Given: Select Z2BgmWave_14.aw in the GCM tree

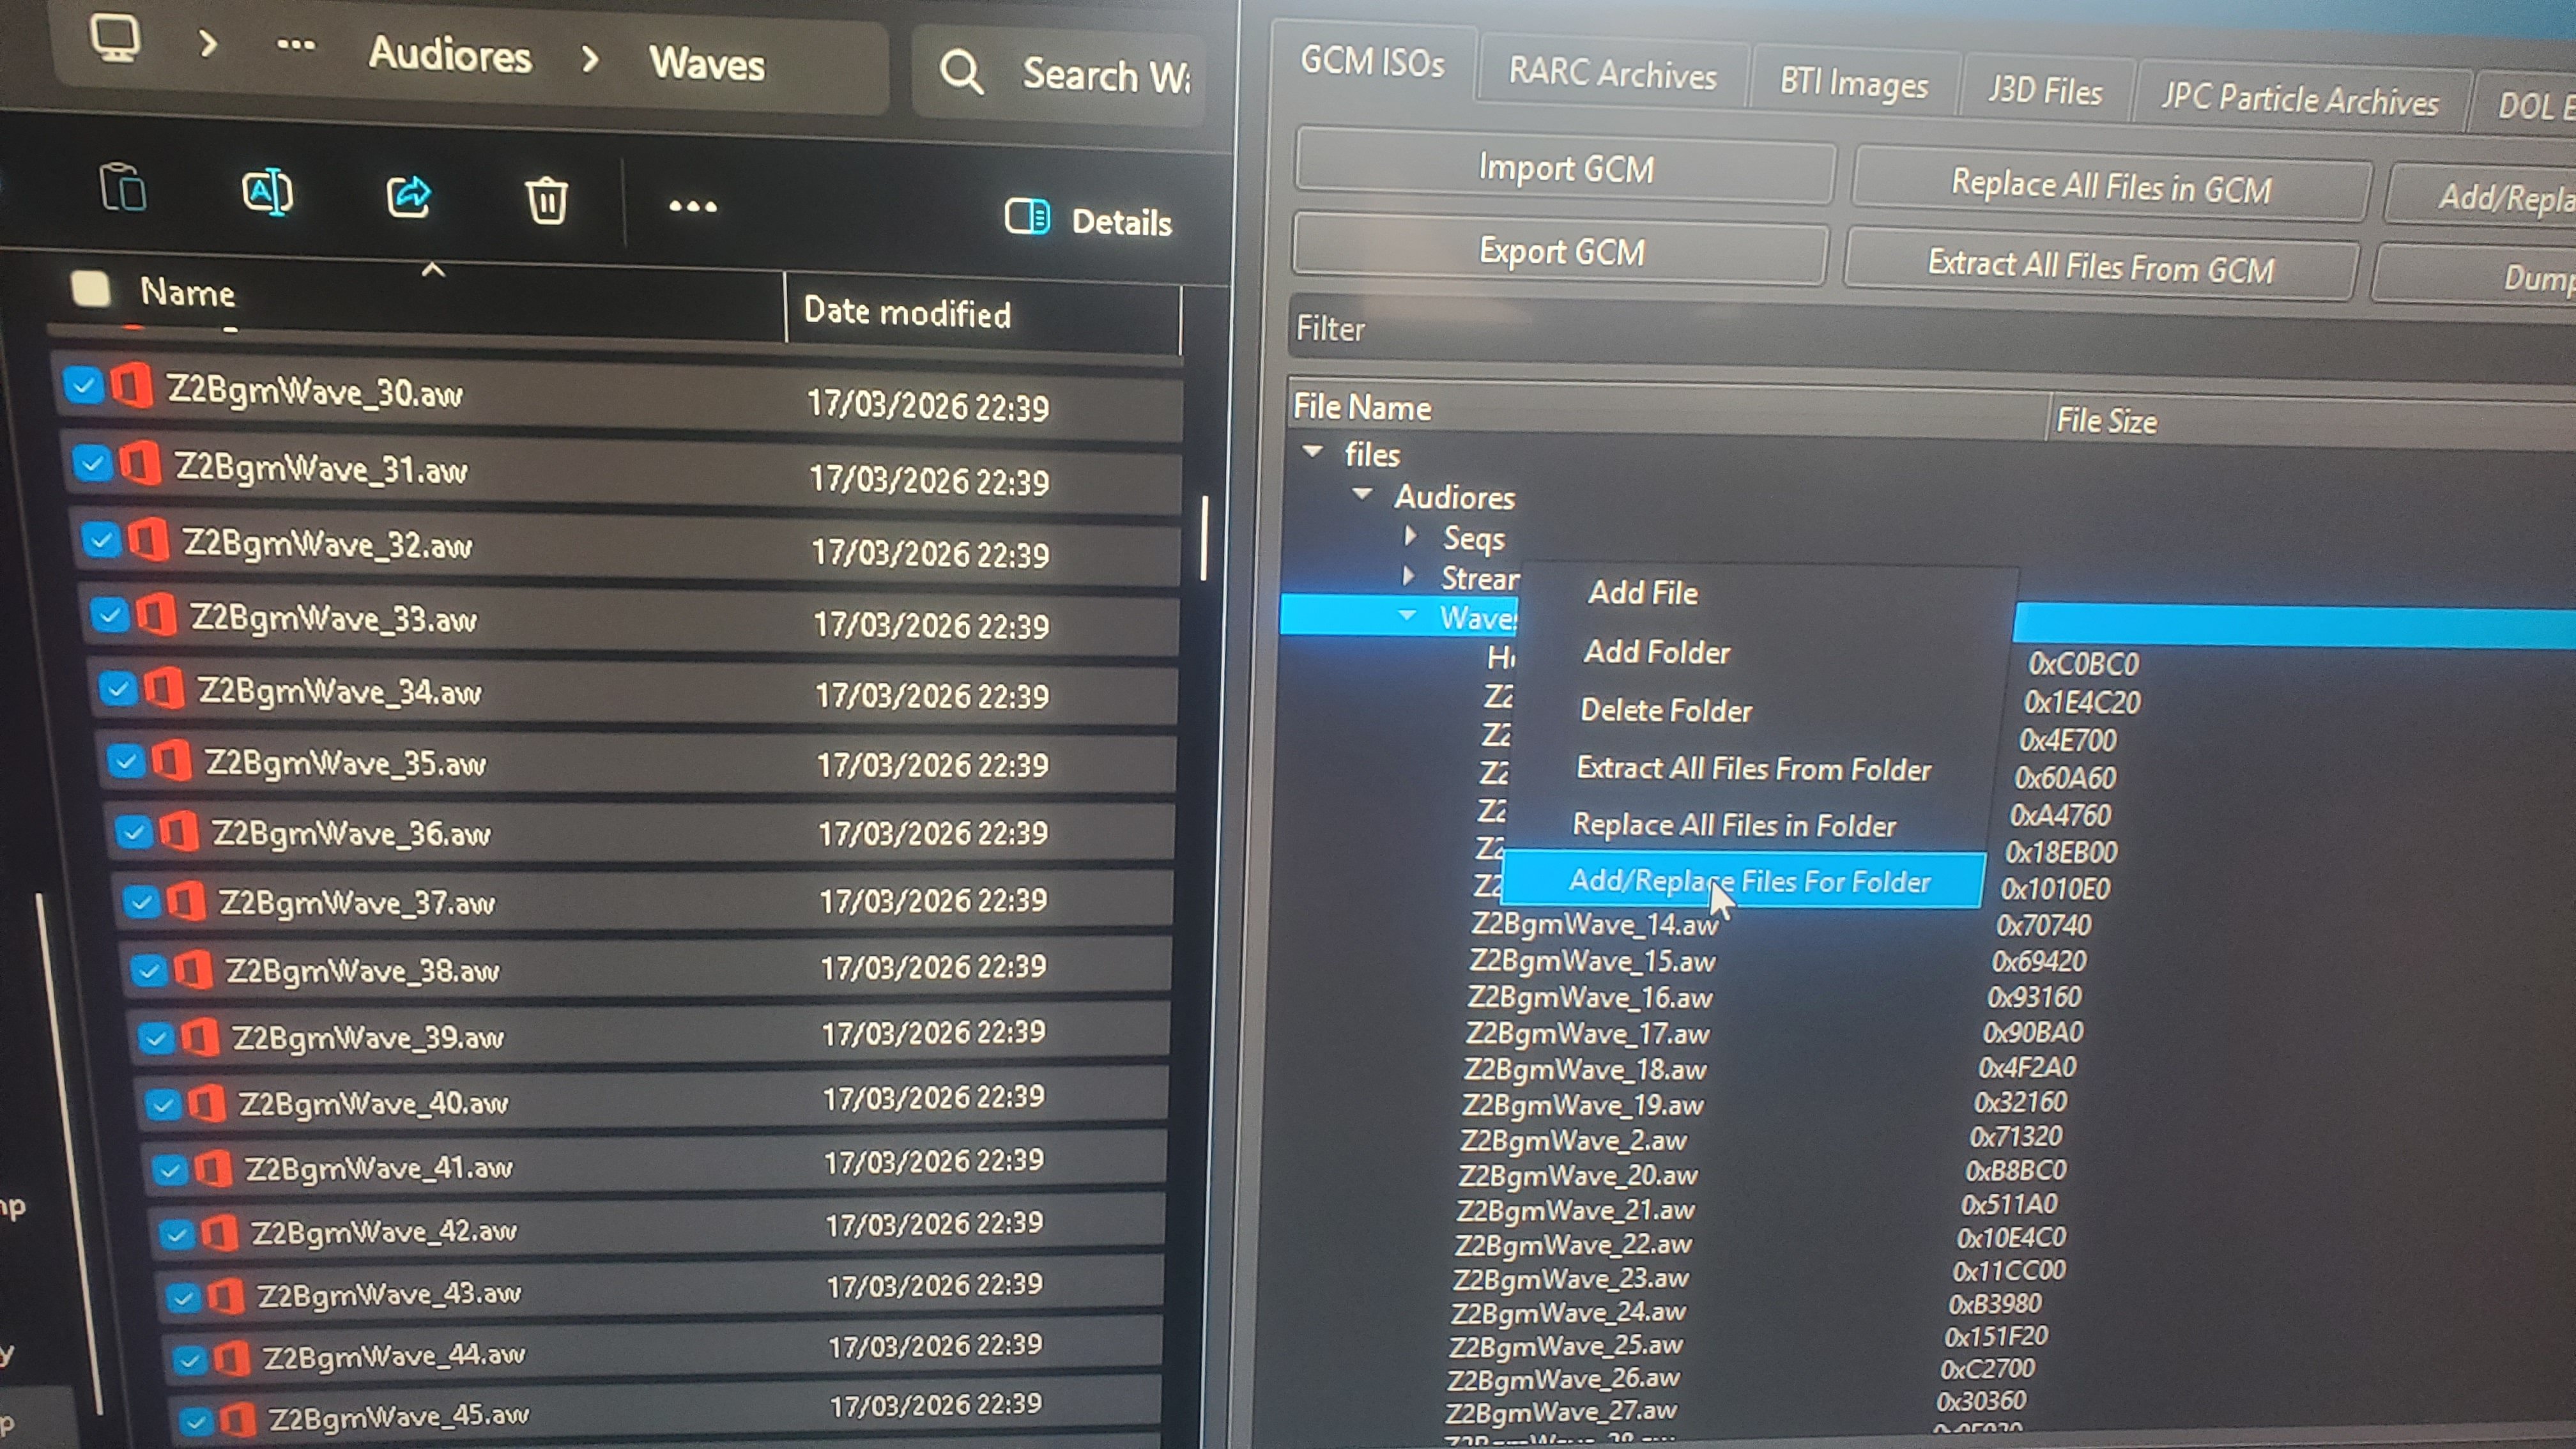Looking at the screenshot, I should [x=1594, y=924].
